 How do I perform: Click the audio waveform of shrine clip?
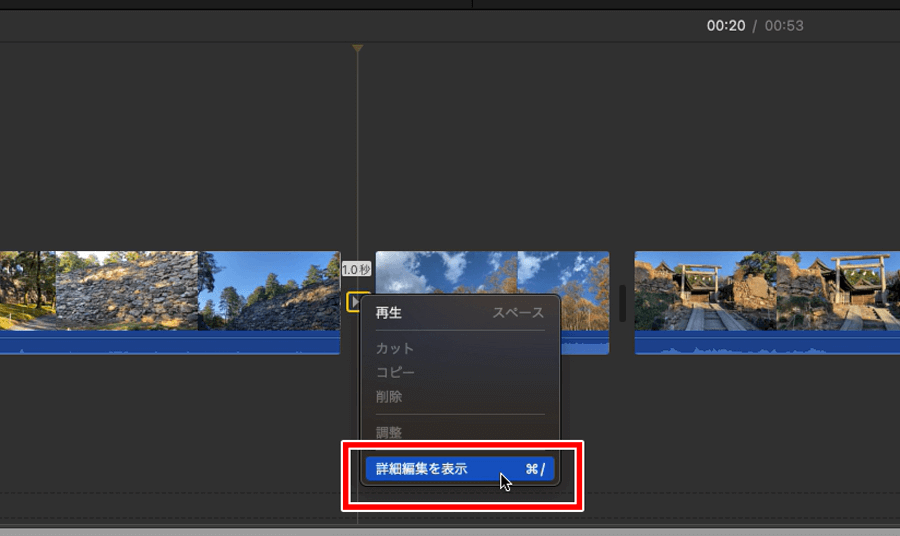(767, 343)
